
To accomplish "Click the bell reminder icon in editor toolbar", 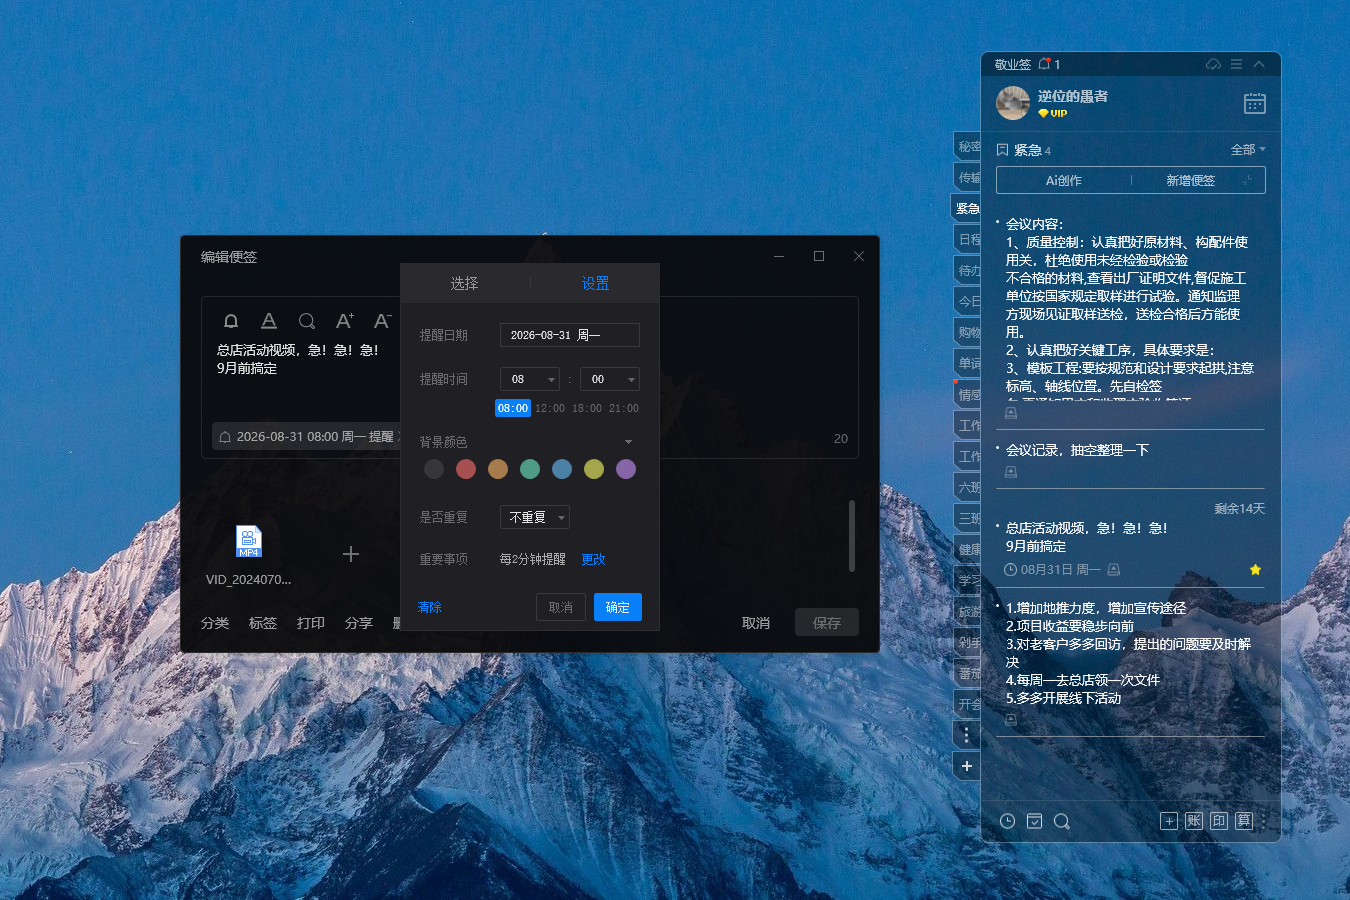I will coord(231,321).
